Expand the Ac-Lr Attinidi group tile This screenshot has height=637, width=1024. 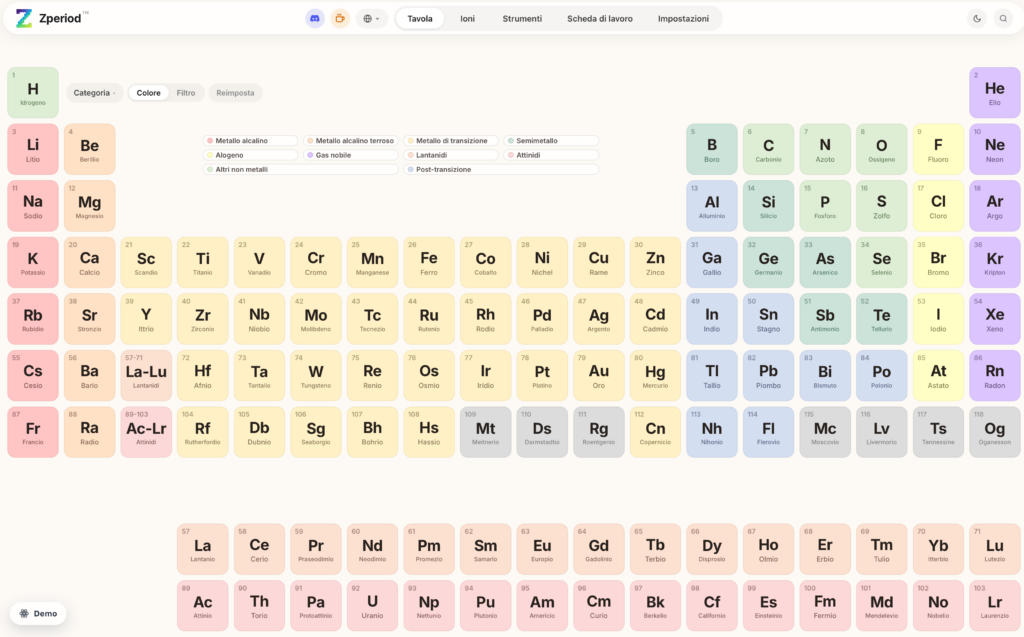click(146, 432)
